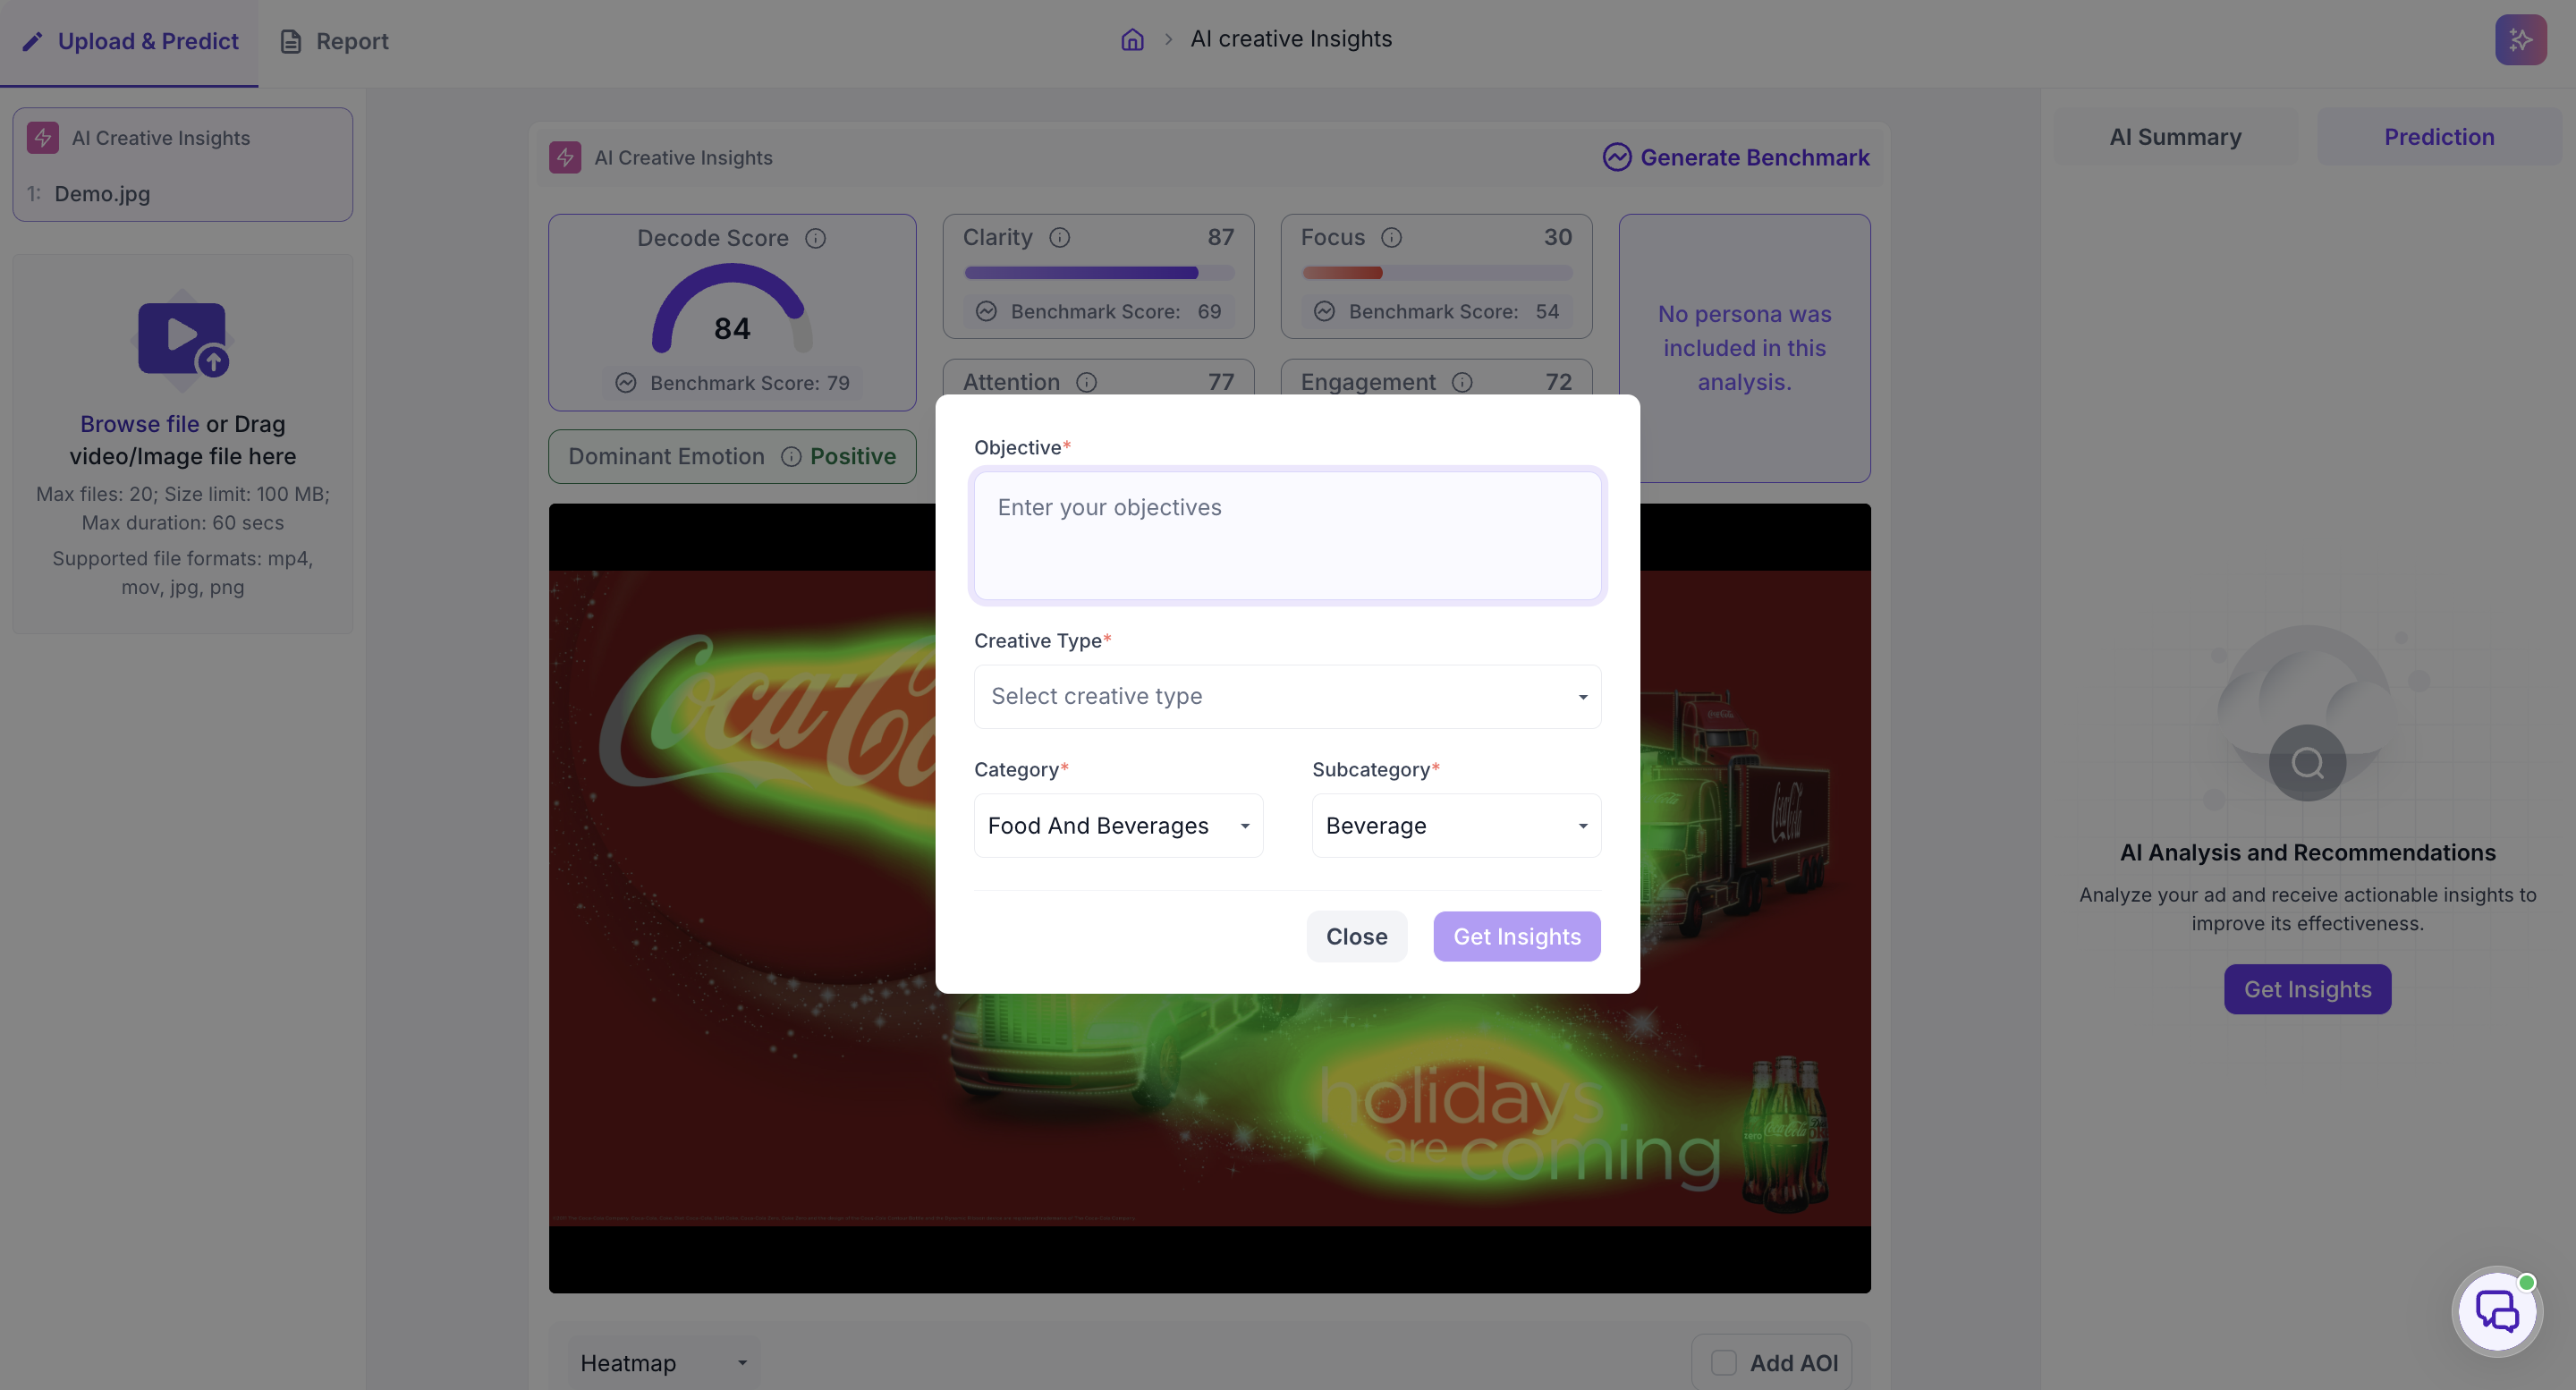Click the Clarity score progress bar

click(1098, 272)
